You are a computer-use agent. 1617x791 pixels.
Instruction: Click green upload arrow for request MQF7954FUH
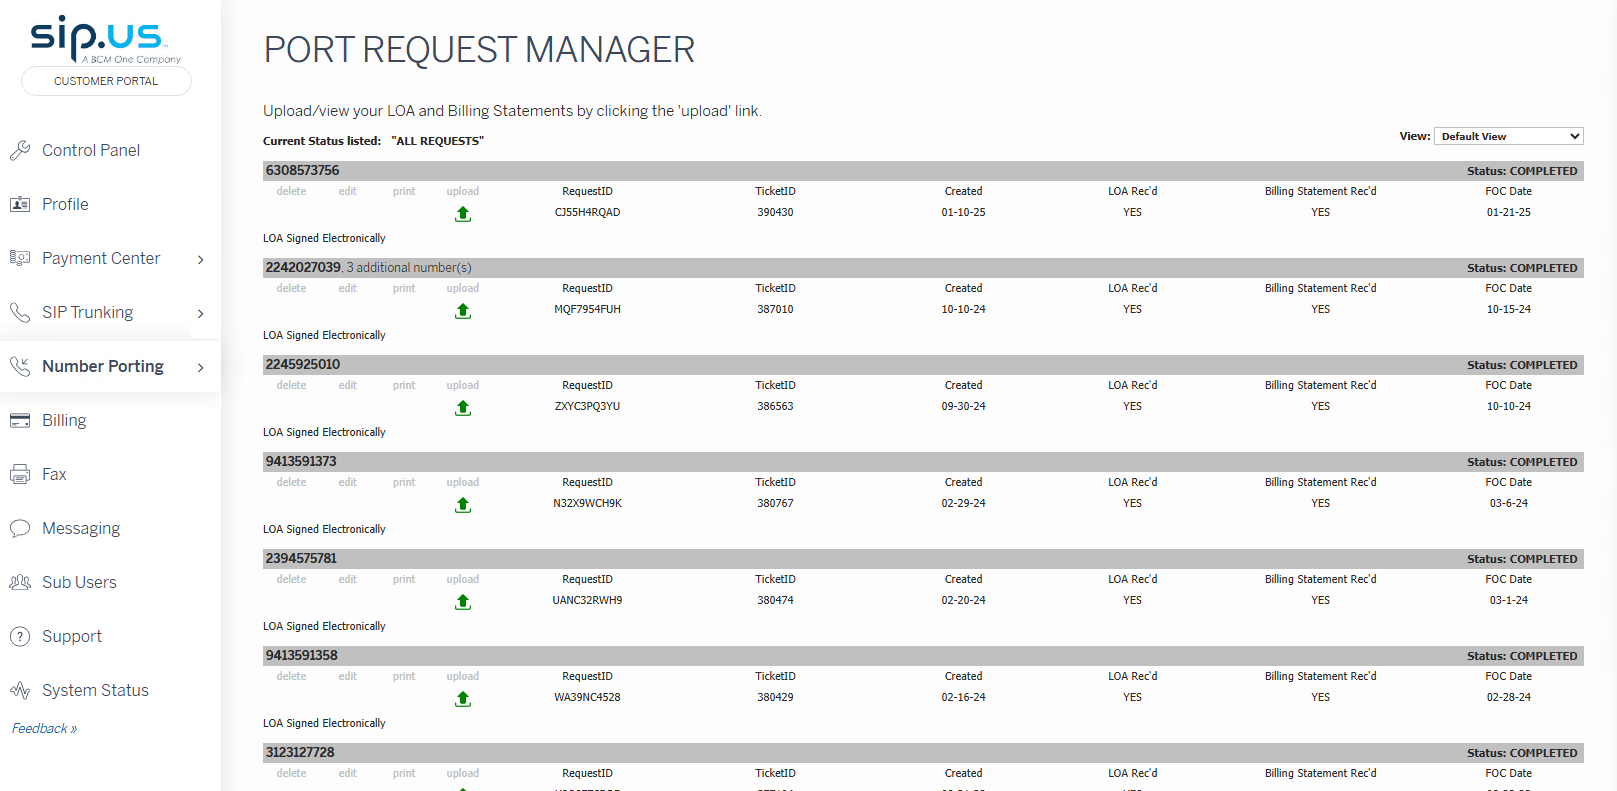point(463,311)
